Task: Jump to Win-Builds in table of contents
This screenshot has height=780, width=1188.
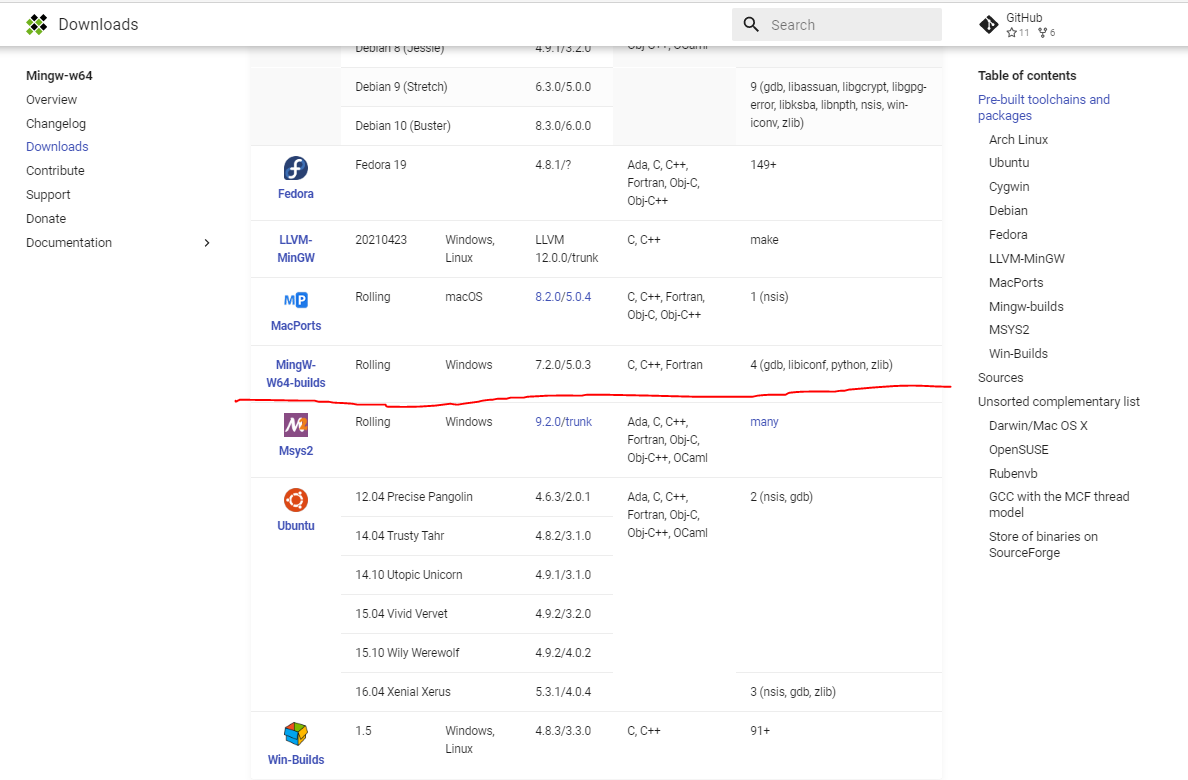Action: tap(1018, 354)
